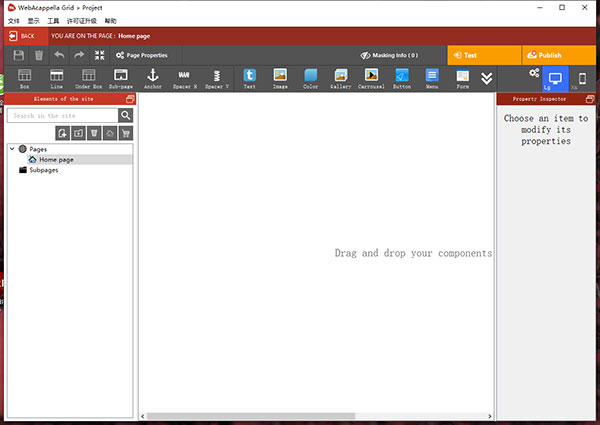The height and width of the screenshot is (425, 600).
Task: Click the save disk icon
Action: (x=18, y=55)
